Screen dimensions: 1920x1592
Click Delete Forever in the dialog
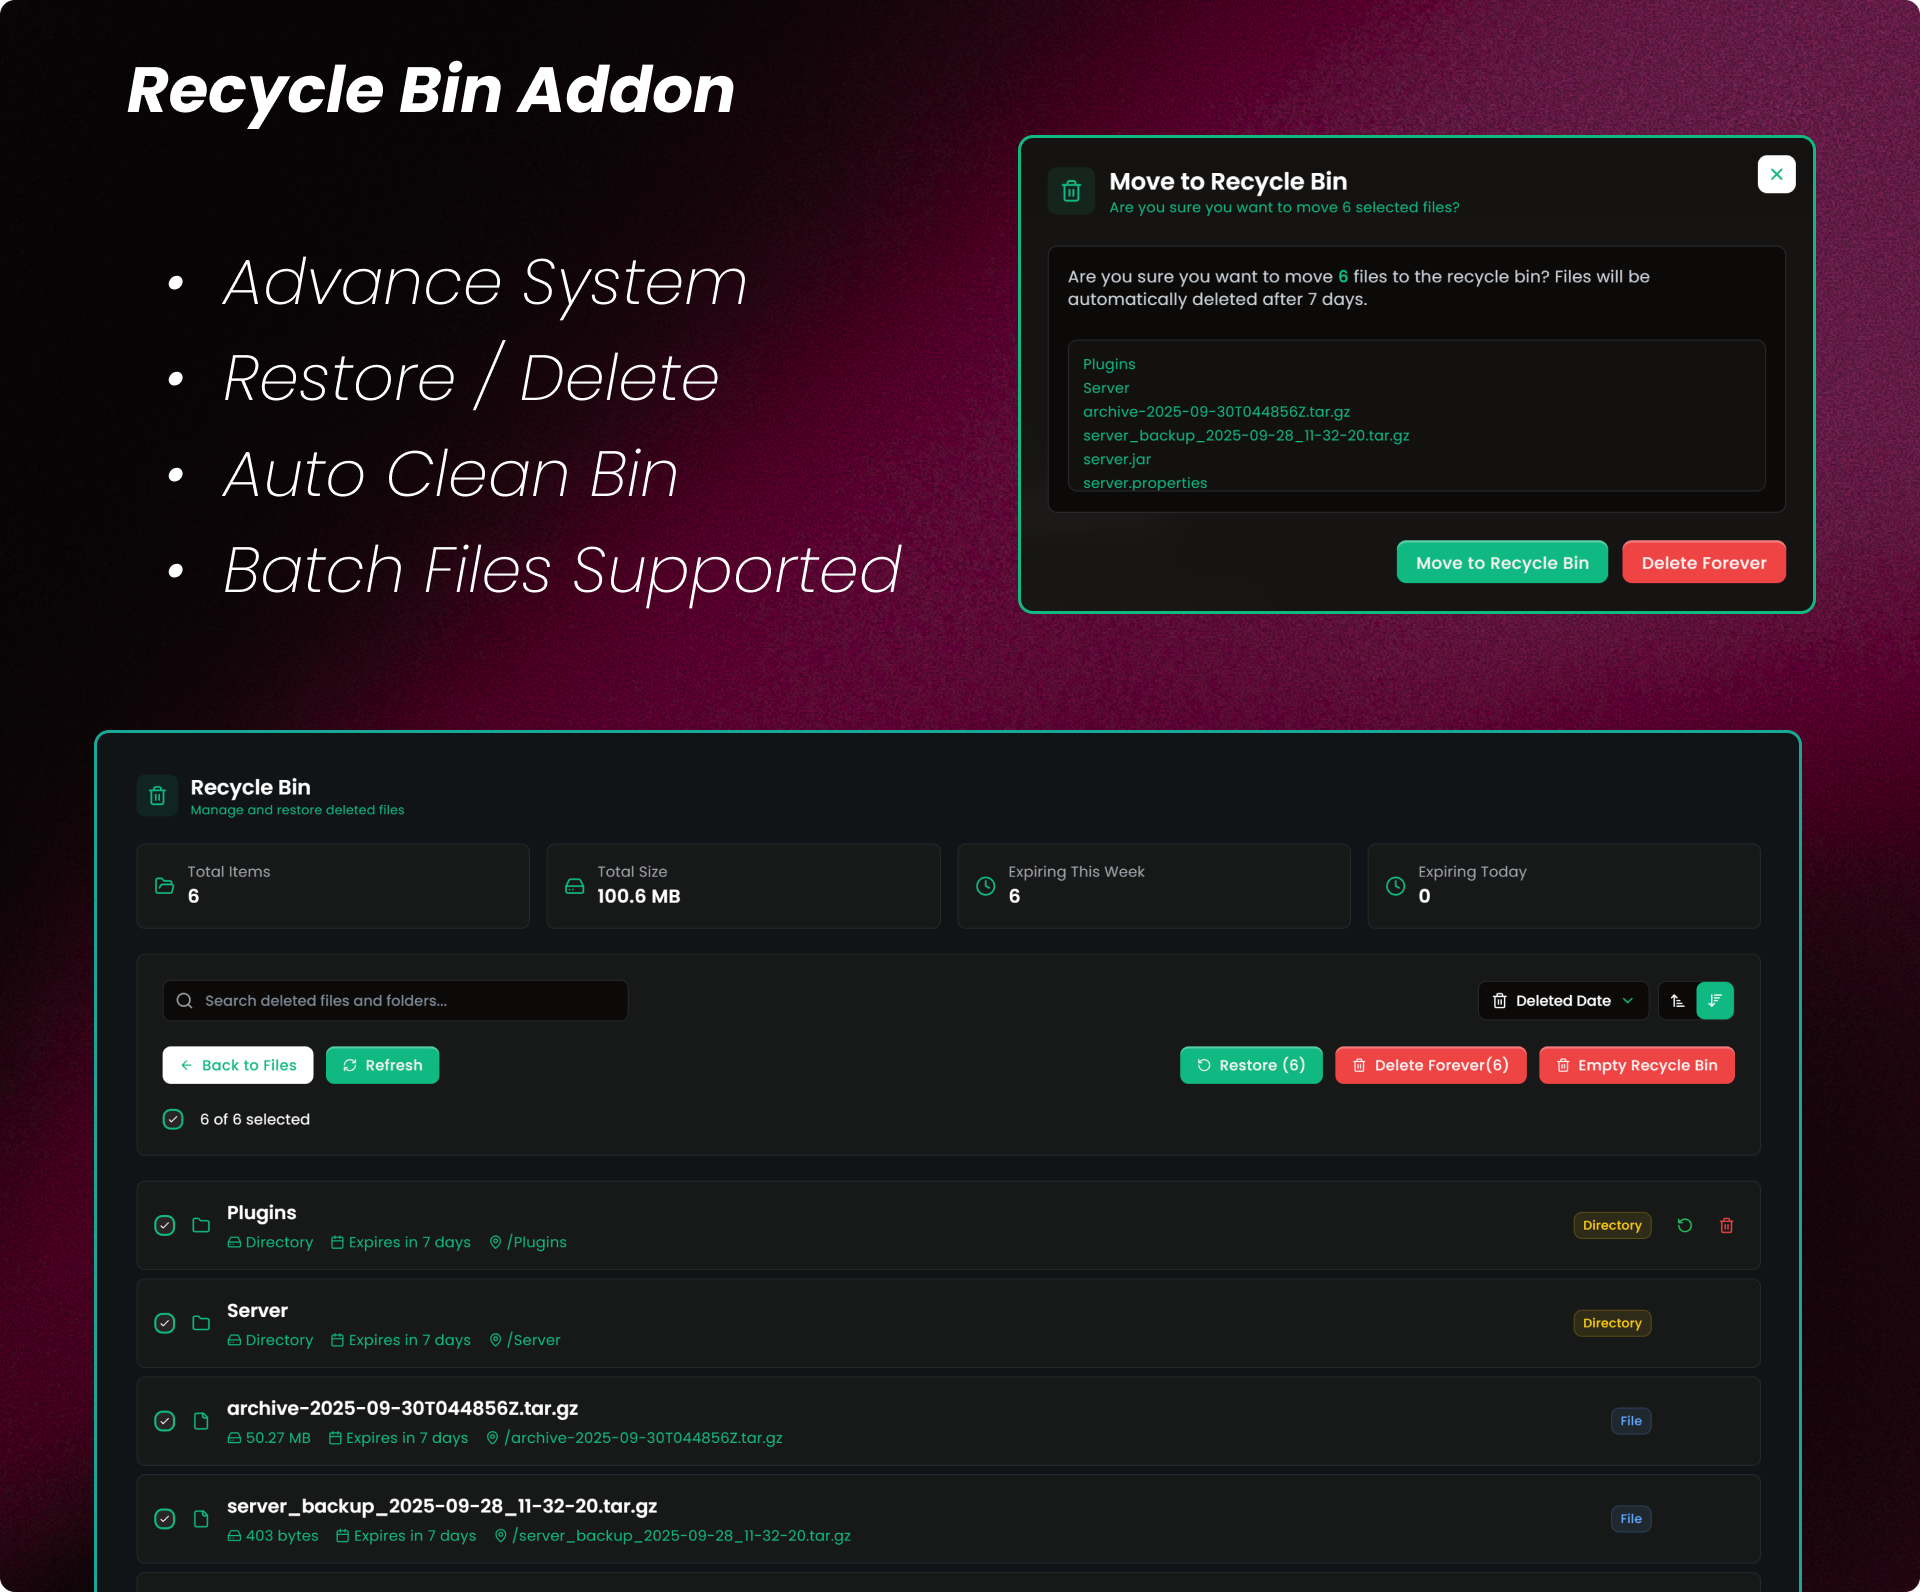pyautogui.click(x=1703, y=562)
